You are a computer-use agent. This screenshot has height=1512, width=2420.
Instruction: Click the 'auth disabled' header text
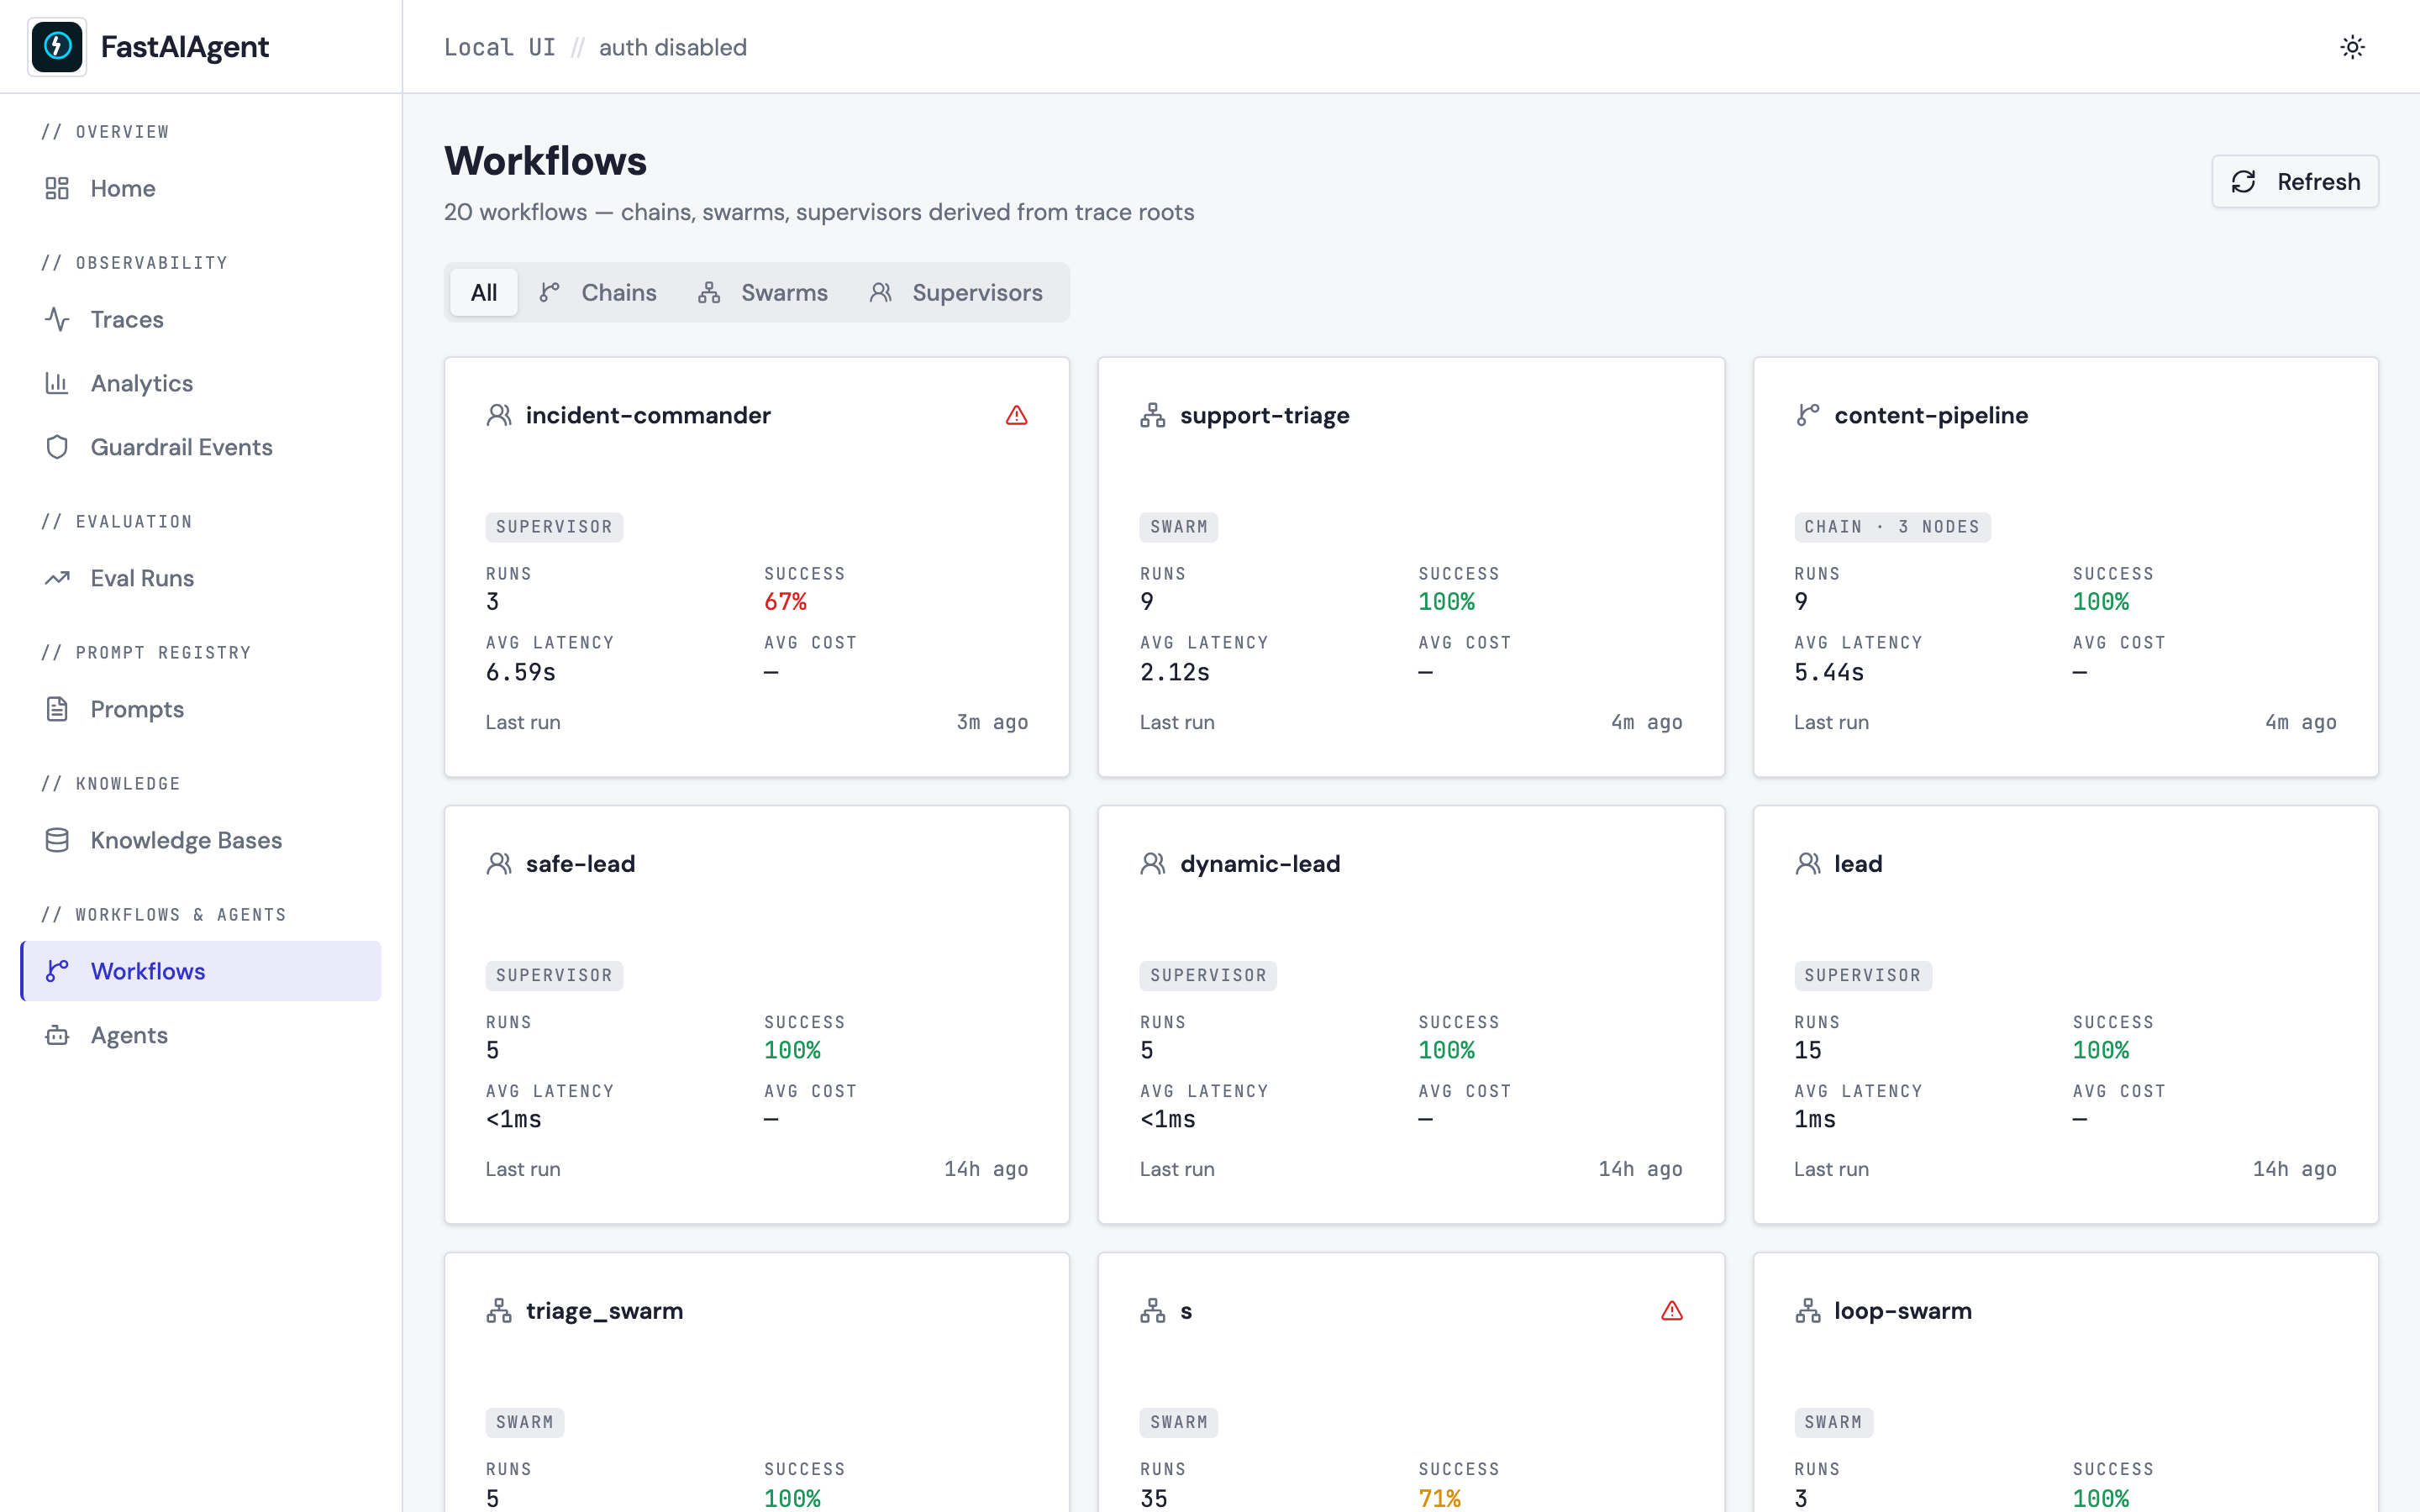tap(673, 47)
